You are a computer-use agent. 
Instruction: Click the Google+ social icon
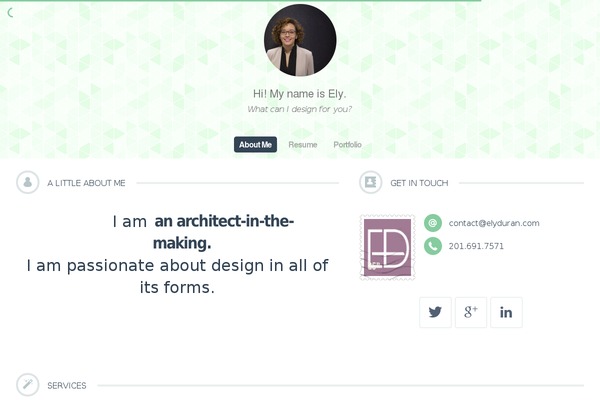click(470, 312)
